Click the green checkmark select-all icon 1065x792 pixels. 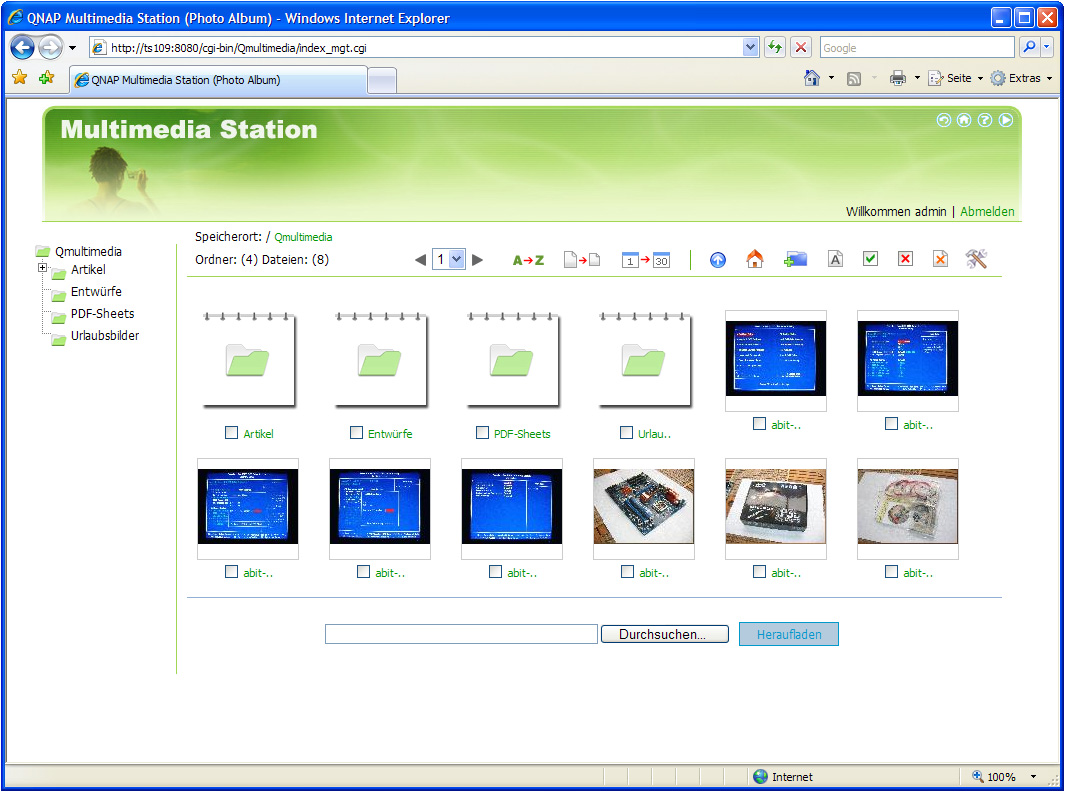point(870,260)
